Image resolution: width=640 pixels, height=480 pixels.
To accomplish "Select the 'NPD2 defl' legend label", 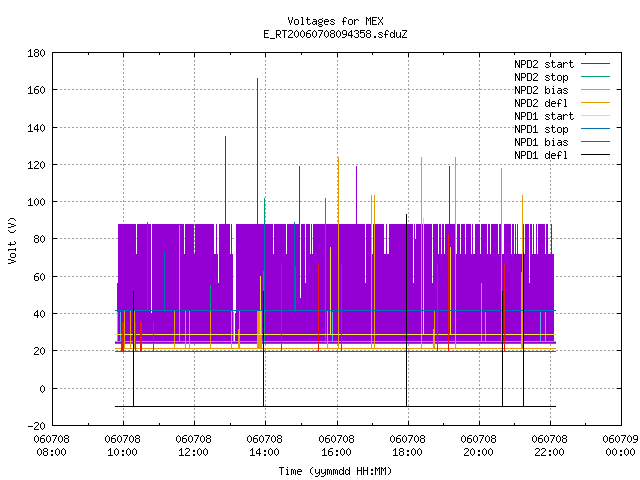I will [541, 103].
